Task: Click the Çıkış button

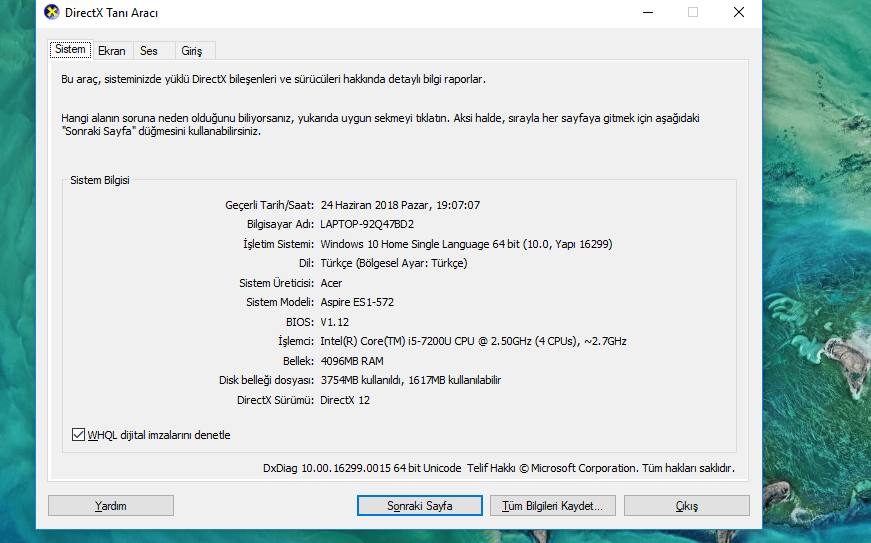Action: point(687,506)
